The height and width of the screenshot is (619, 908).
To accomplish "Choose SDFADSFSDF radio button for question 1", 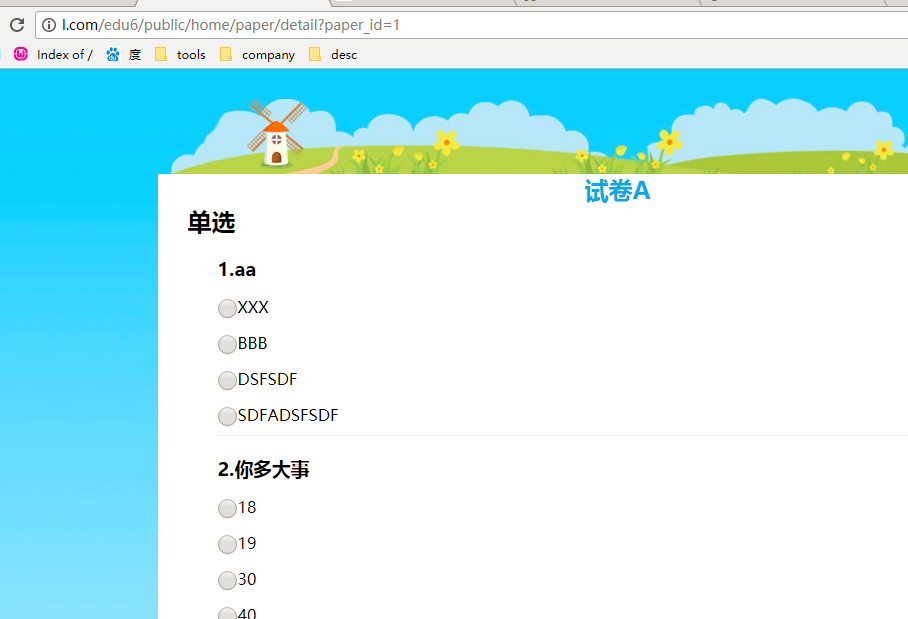I will [x=227, y=417].
